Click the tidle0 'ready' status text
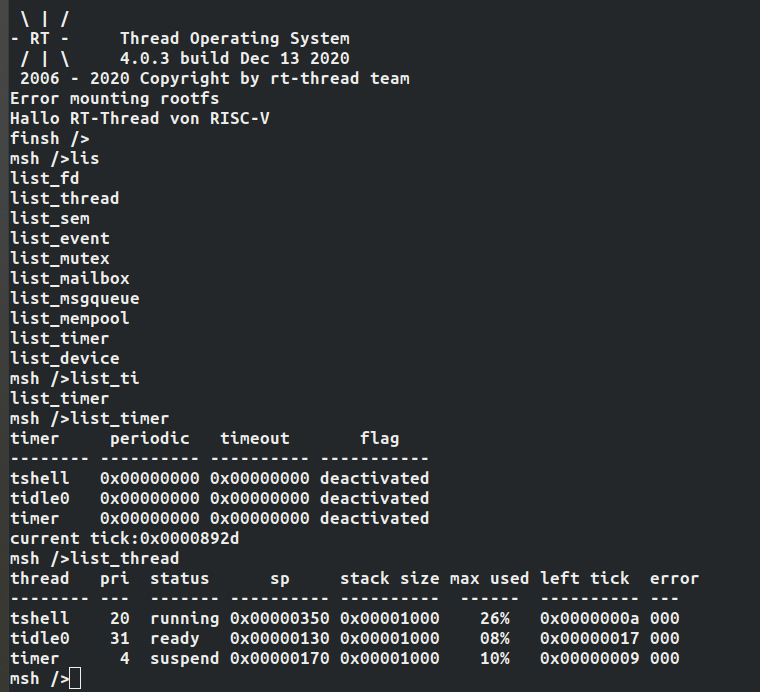 click(x=175, y=638)
